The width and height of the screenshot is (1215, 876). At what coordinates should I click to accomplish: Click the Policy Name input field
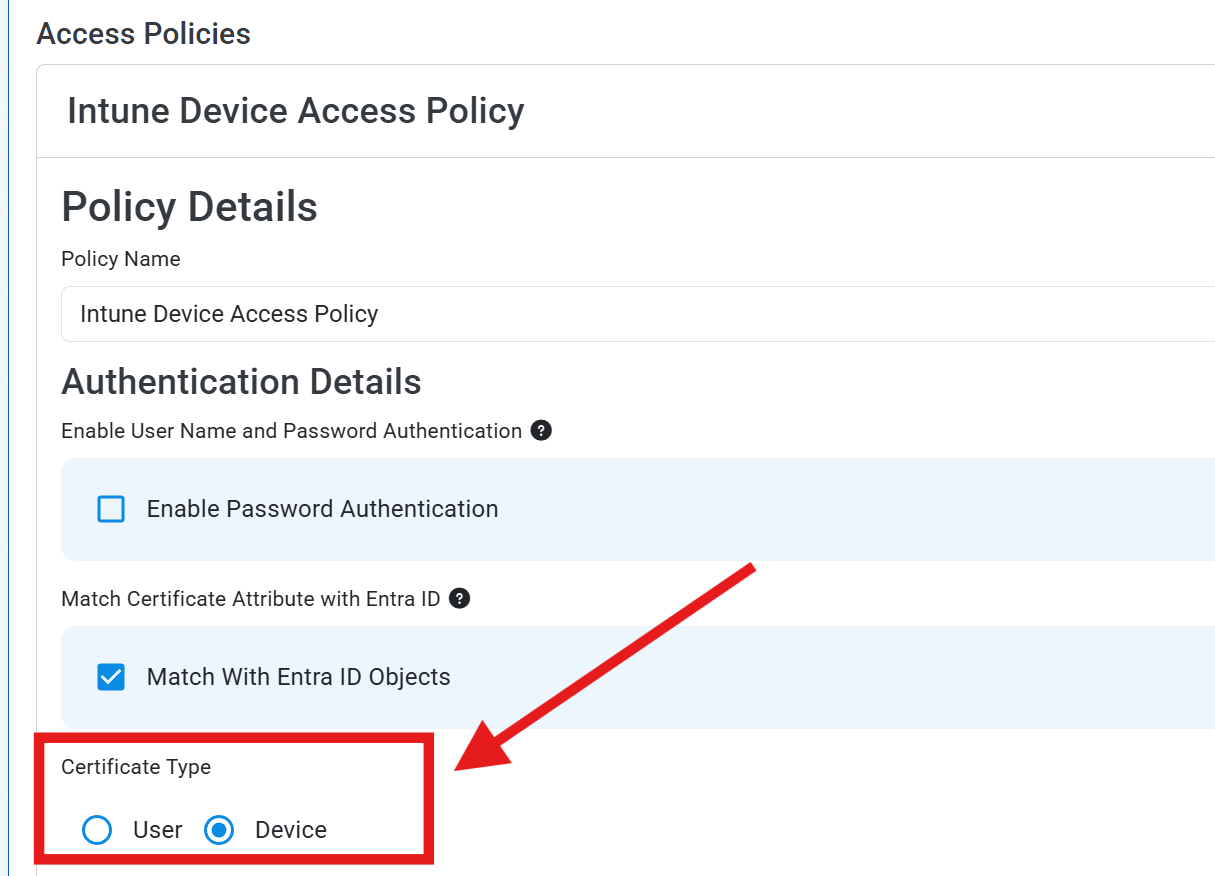point(638,314)
